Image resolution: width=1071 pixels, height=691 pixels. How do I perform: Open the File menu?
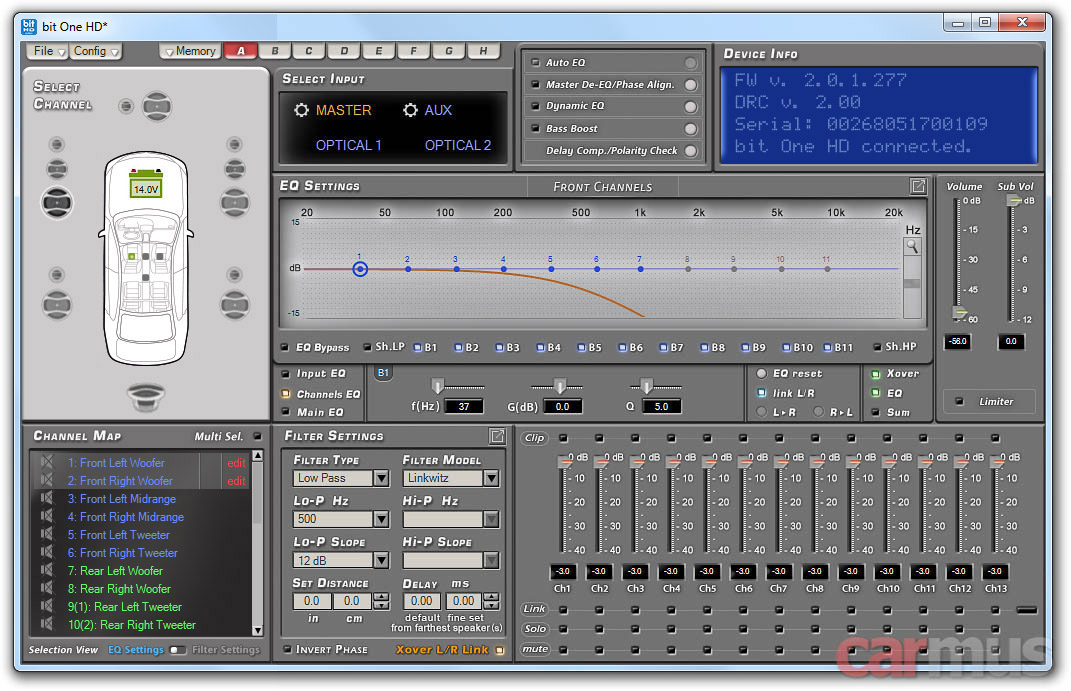[48, 51]
